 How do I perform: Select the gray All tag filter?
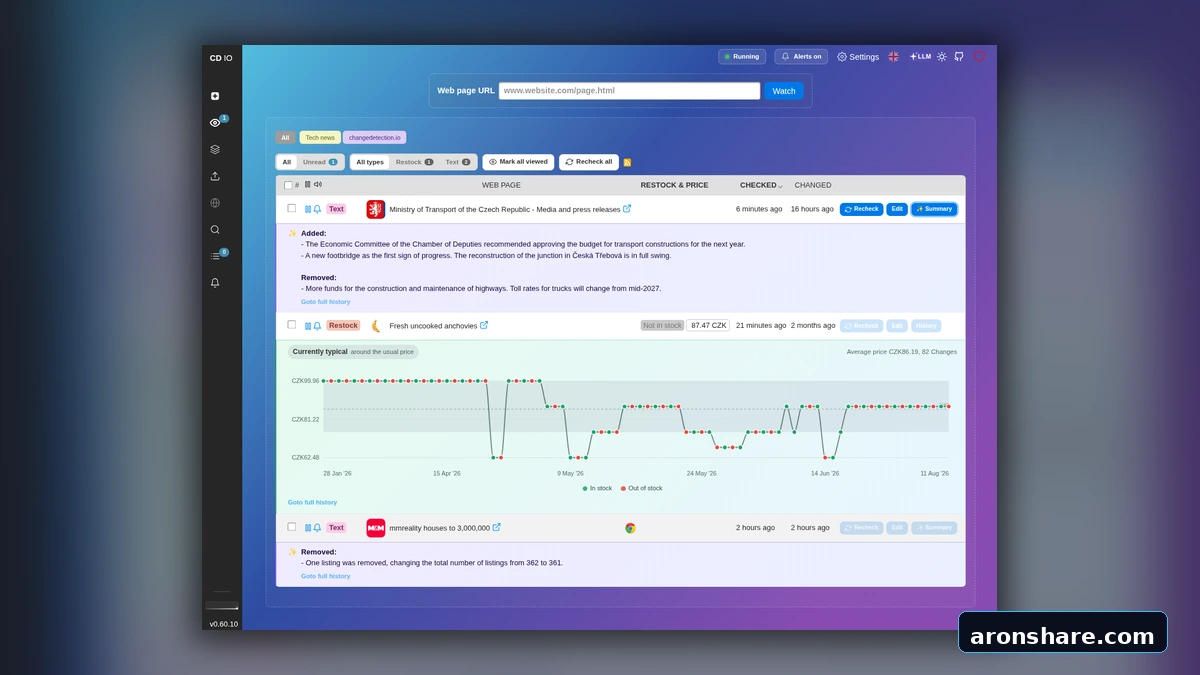click(285, 138)
